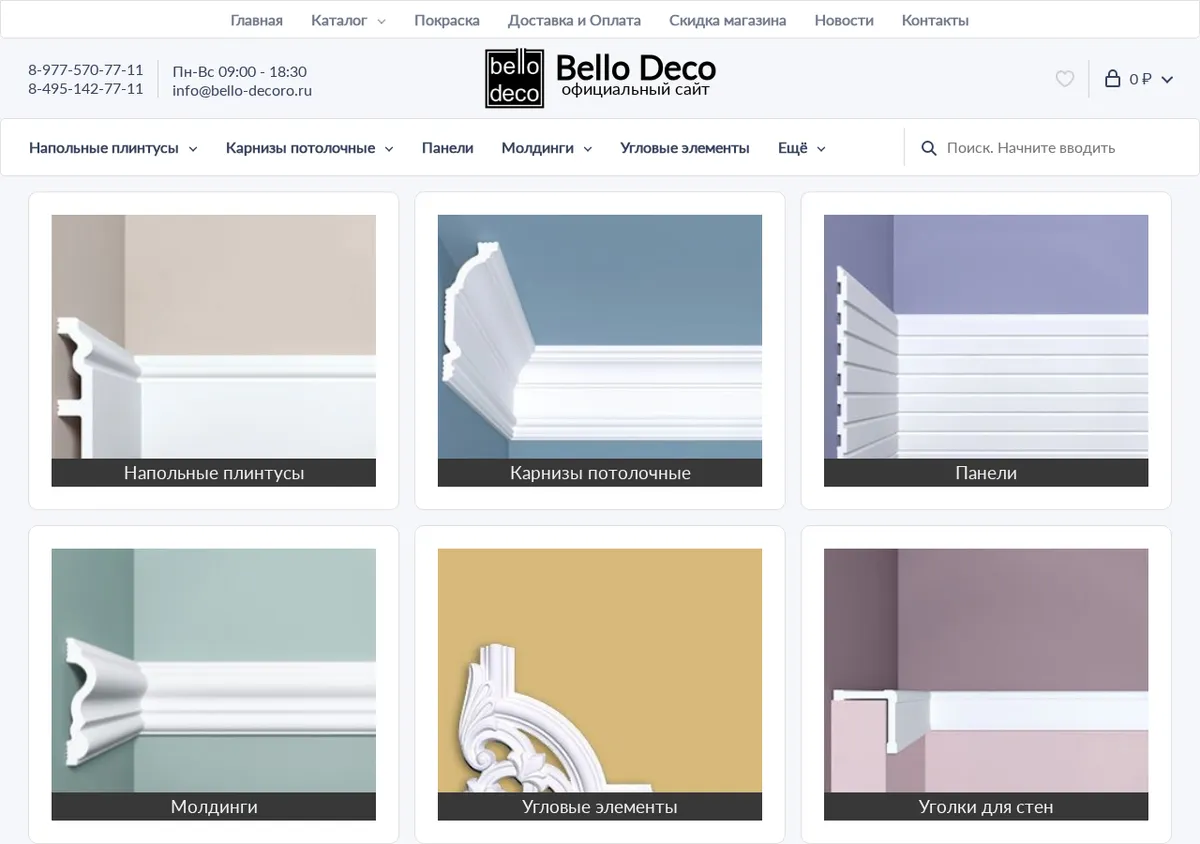Click the Контакты link

935,20
